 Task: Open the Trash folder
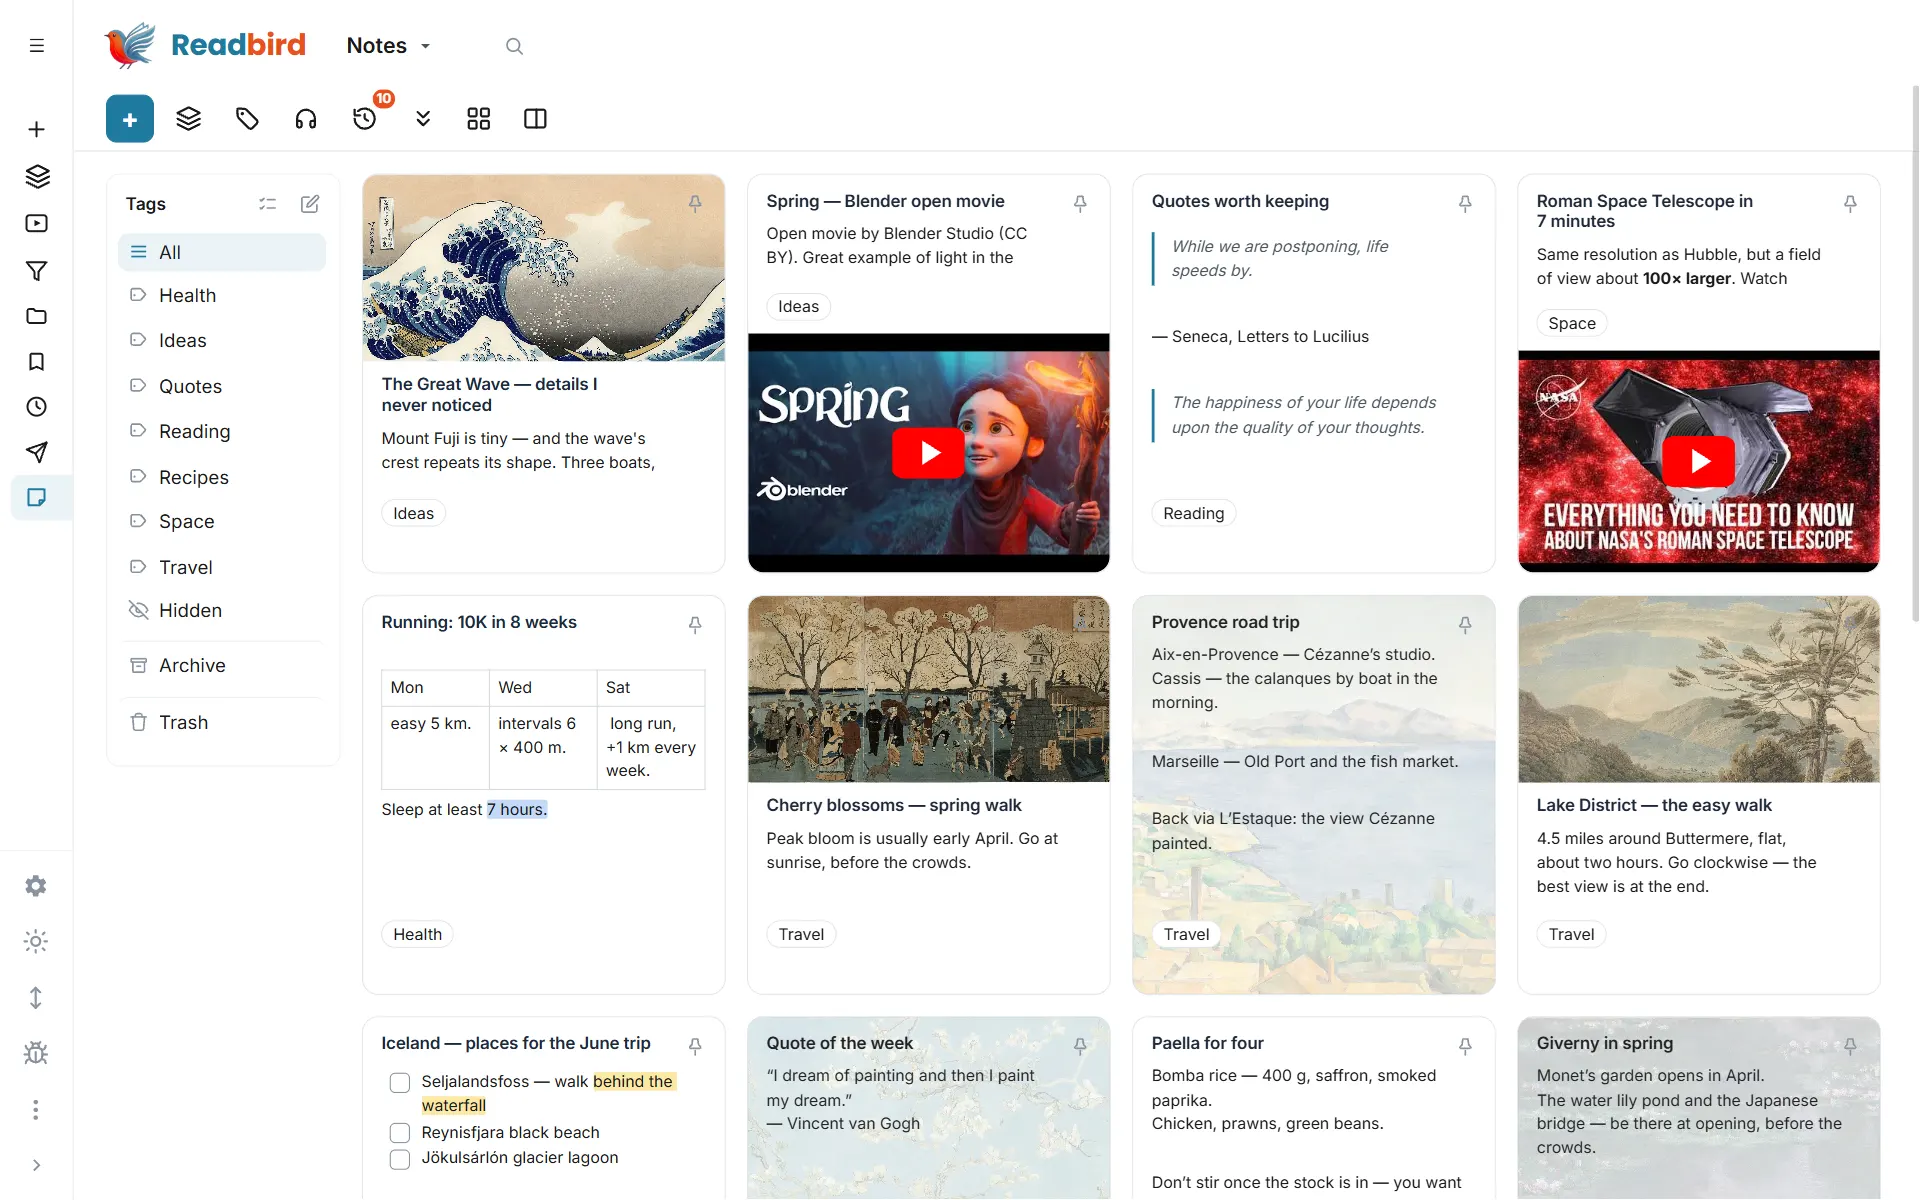coord(222,723)
